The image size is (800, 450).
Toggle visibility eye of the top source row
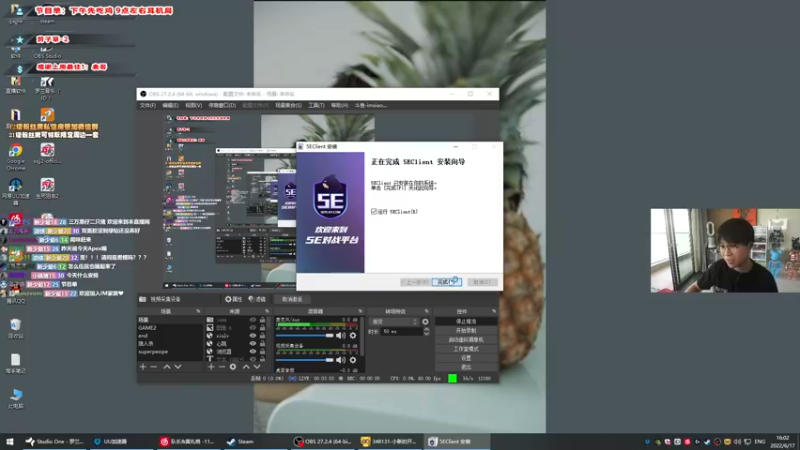point(253,320)
